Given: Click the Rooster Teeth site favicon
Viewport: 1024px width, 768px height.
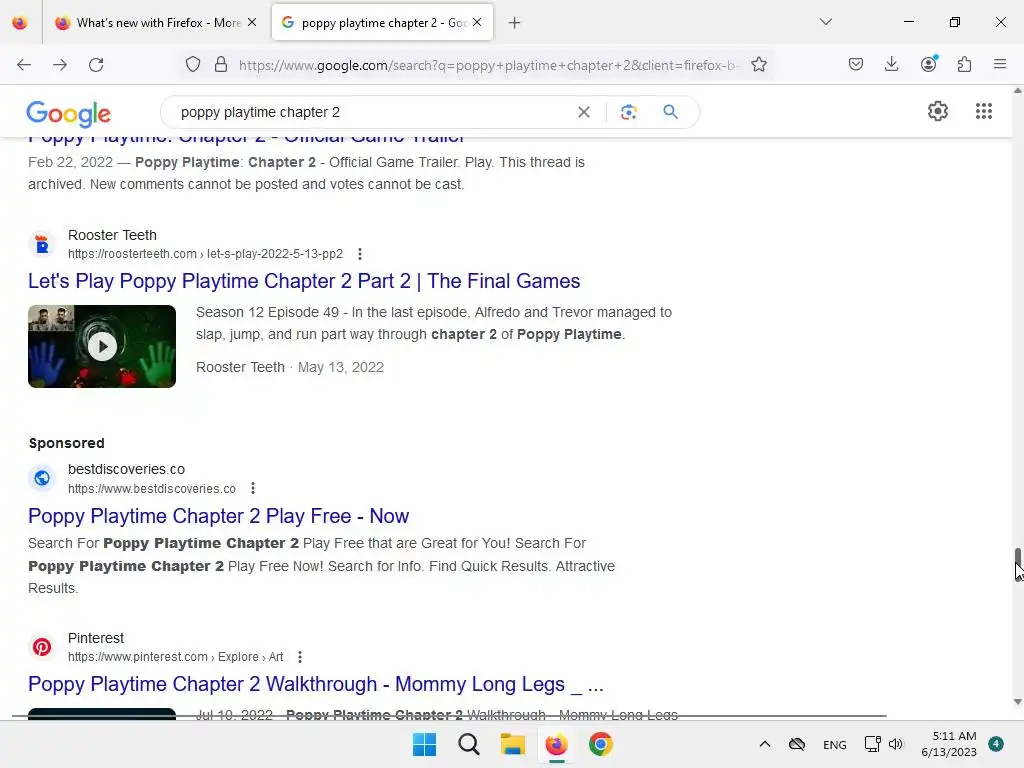Looking at the screenshot, I should coord(42,244).
